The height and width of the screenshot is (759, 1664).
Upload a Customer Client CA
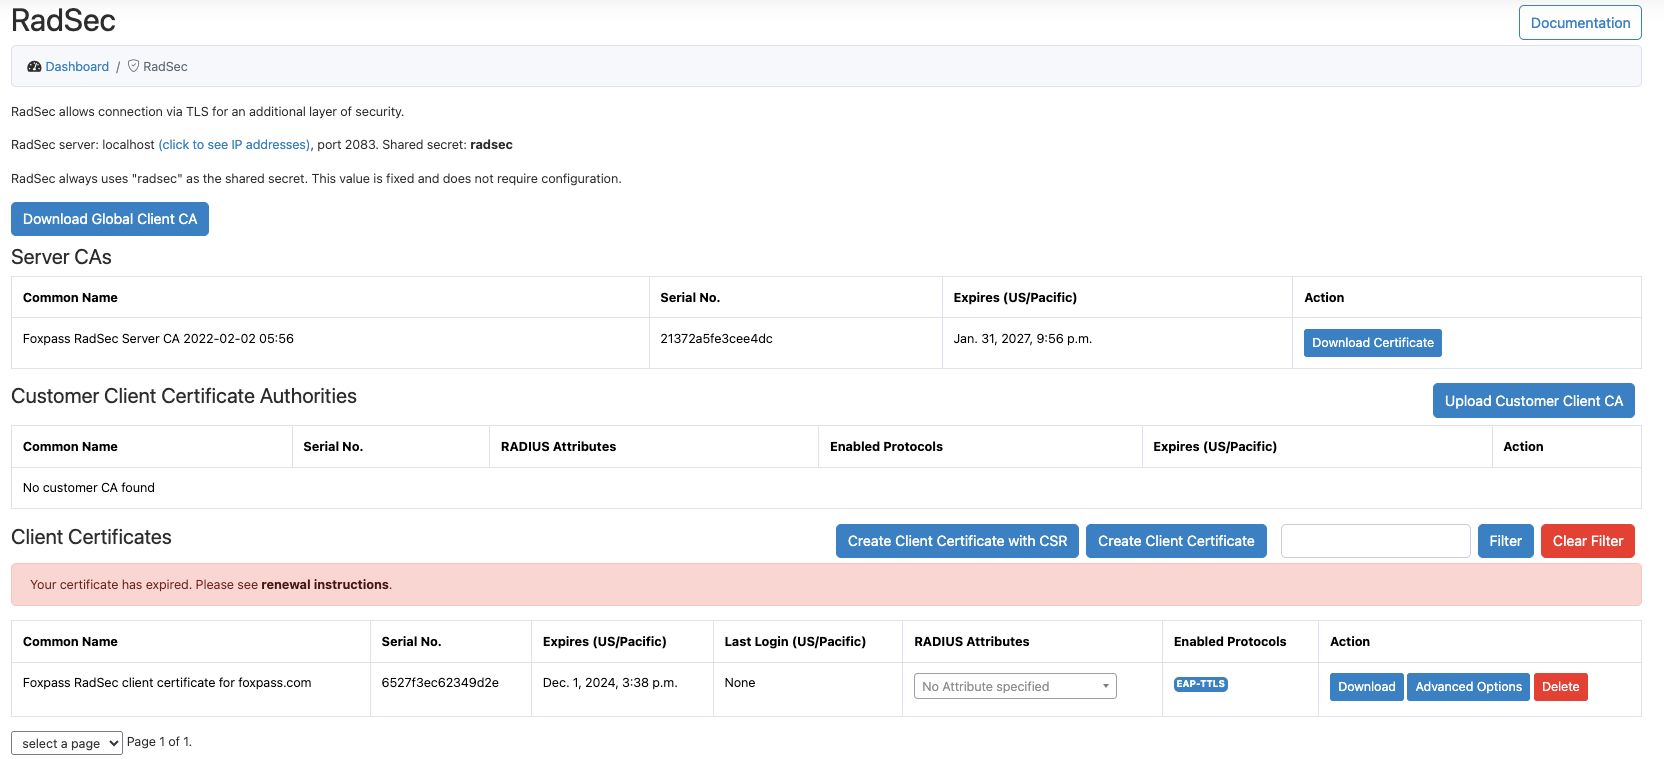[x=1534, y=401]
